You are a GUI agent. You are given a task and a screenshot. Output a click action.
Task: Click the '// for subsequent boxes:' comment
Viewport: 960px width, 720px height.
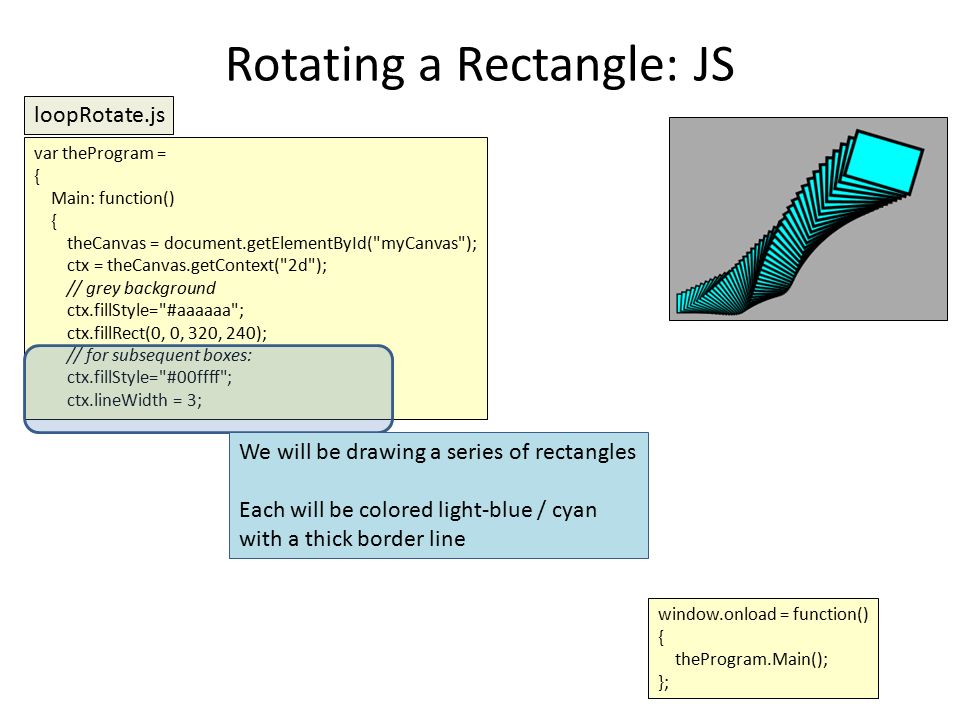tap(159, 355)
